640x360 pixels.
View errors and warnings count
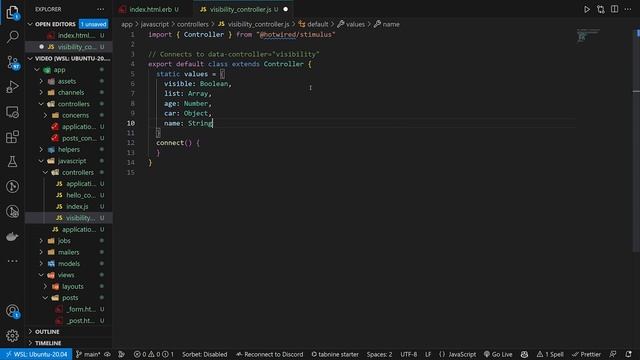(153, 354)
